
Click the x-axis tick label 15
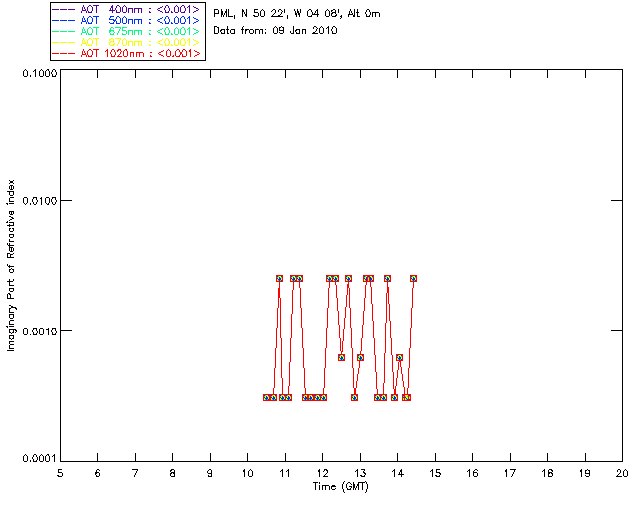[435, 473]
